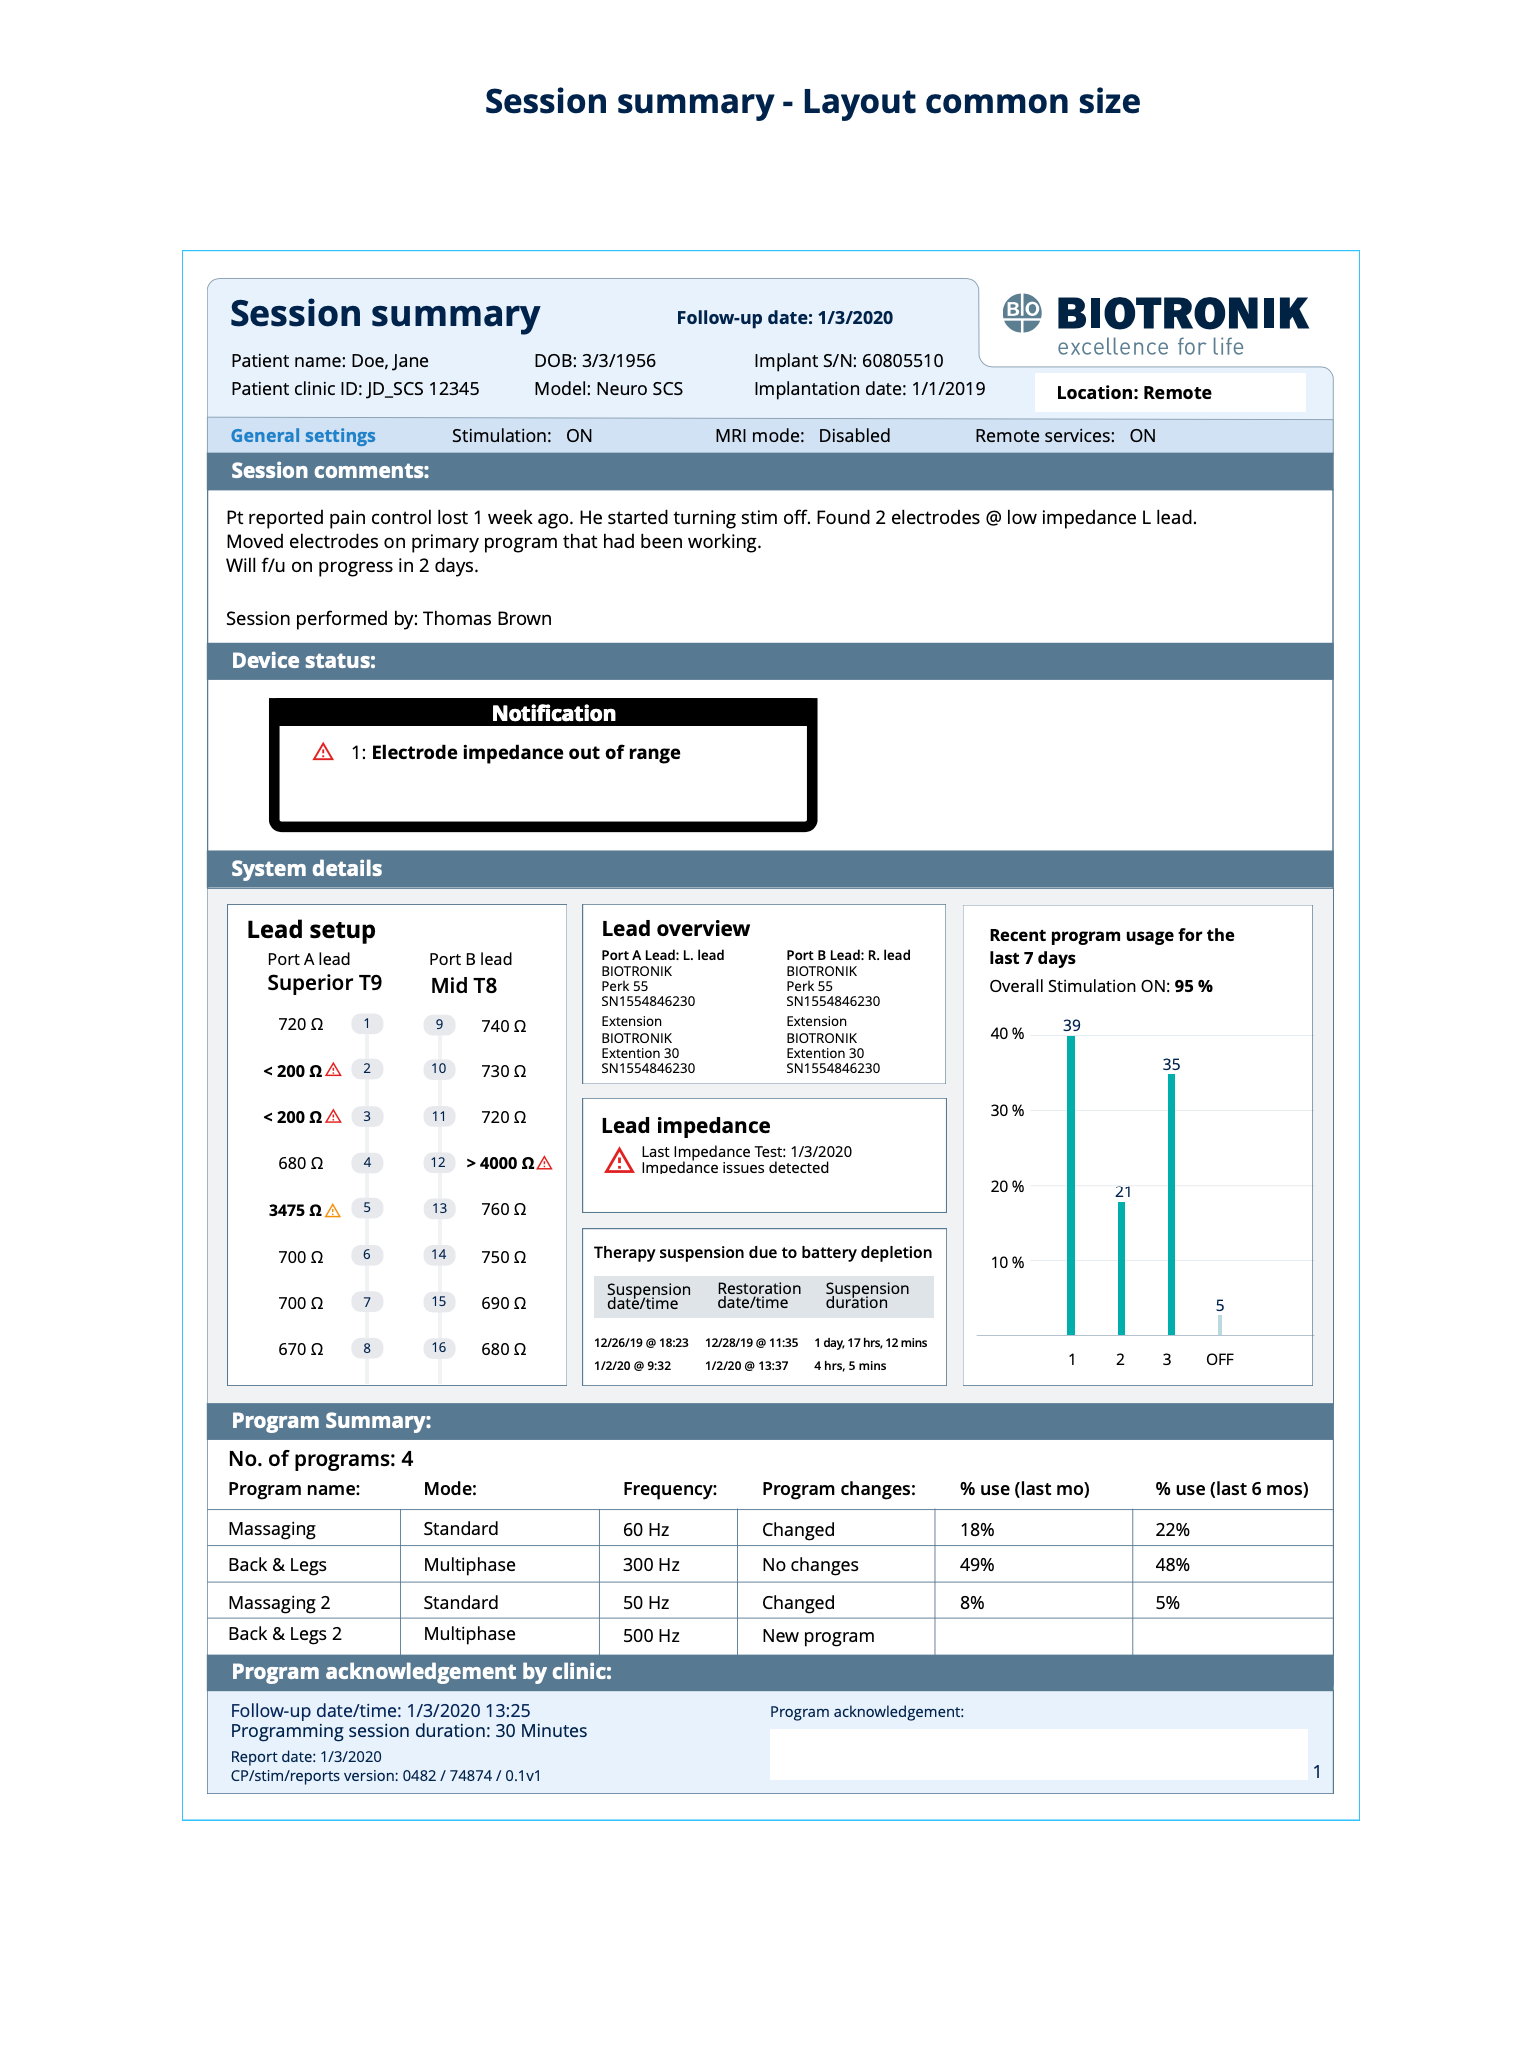Click the program 1 usage bar (39)
The height and width of the screenshot is (2072, 1524).
[x=1071, y=1185]
